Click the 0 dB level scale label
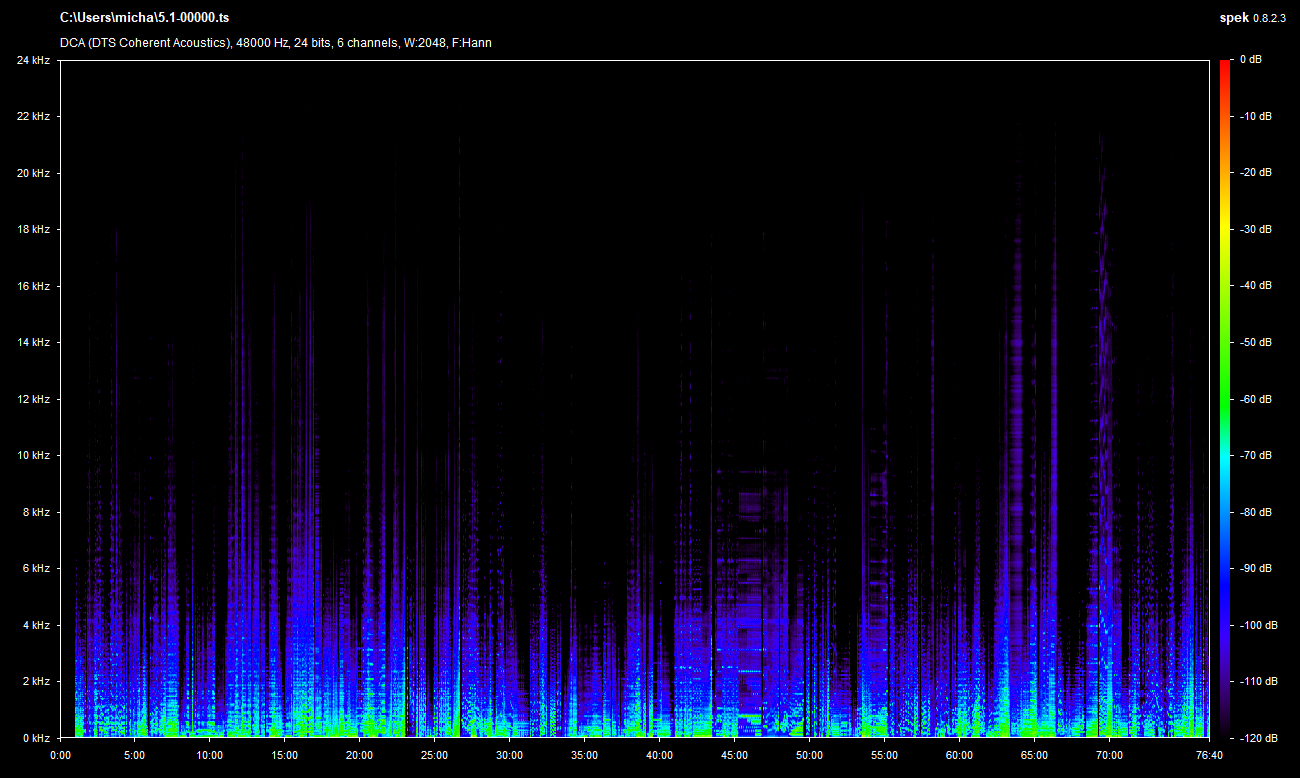1300x778 pixels. (x=1250, y=60)
